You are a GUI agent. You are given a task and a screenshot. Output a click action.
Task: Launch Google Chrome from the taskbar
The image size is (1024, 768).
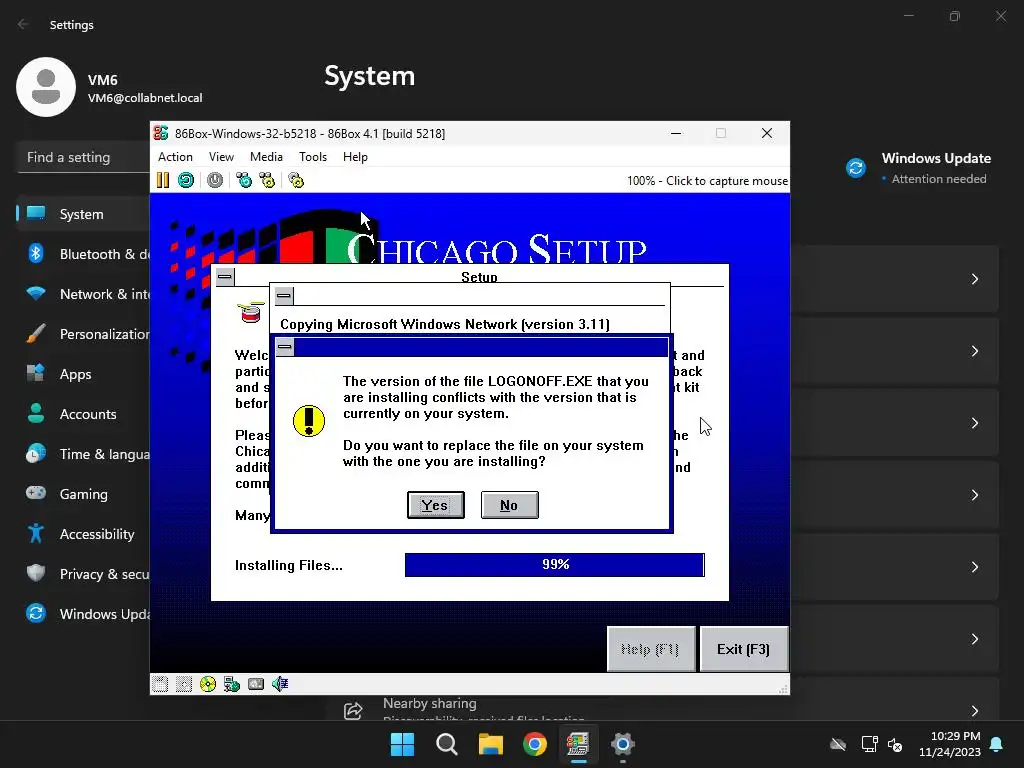[535, 744]
